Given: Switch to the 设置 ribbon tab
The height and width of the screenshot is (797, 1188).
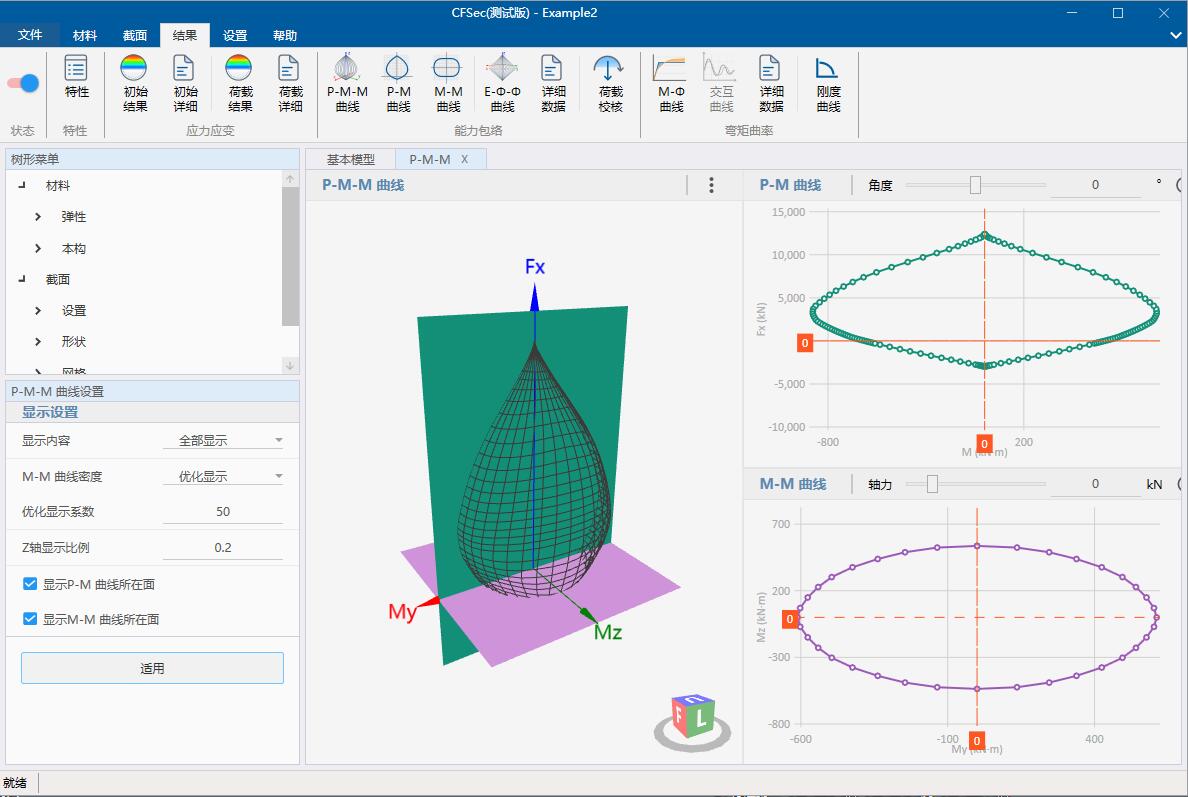Looking at the screenshot, I should (x=235, y=35).
